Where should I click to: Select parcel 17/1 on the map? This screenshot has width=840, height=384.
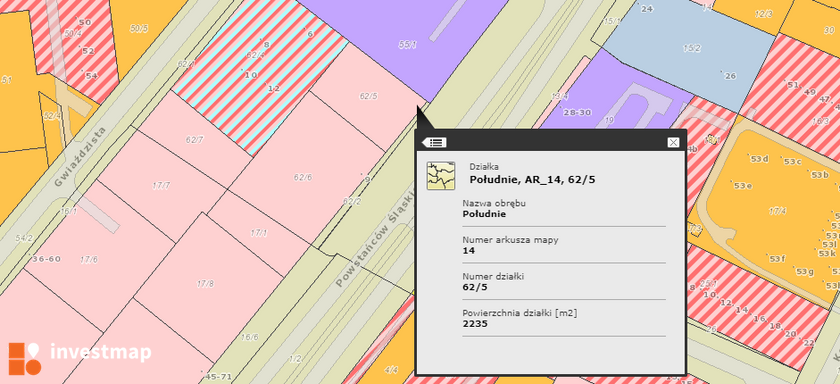(x=259, y=233)
